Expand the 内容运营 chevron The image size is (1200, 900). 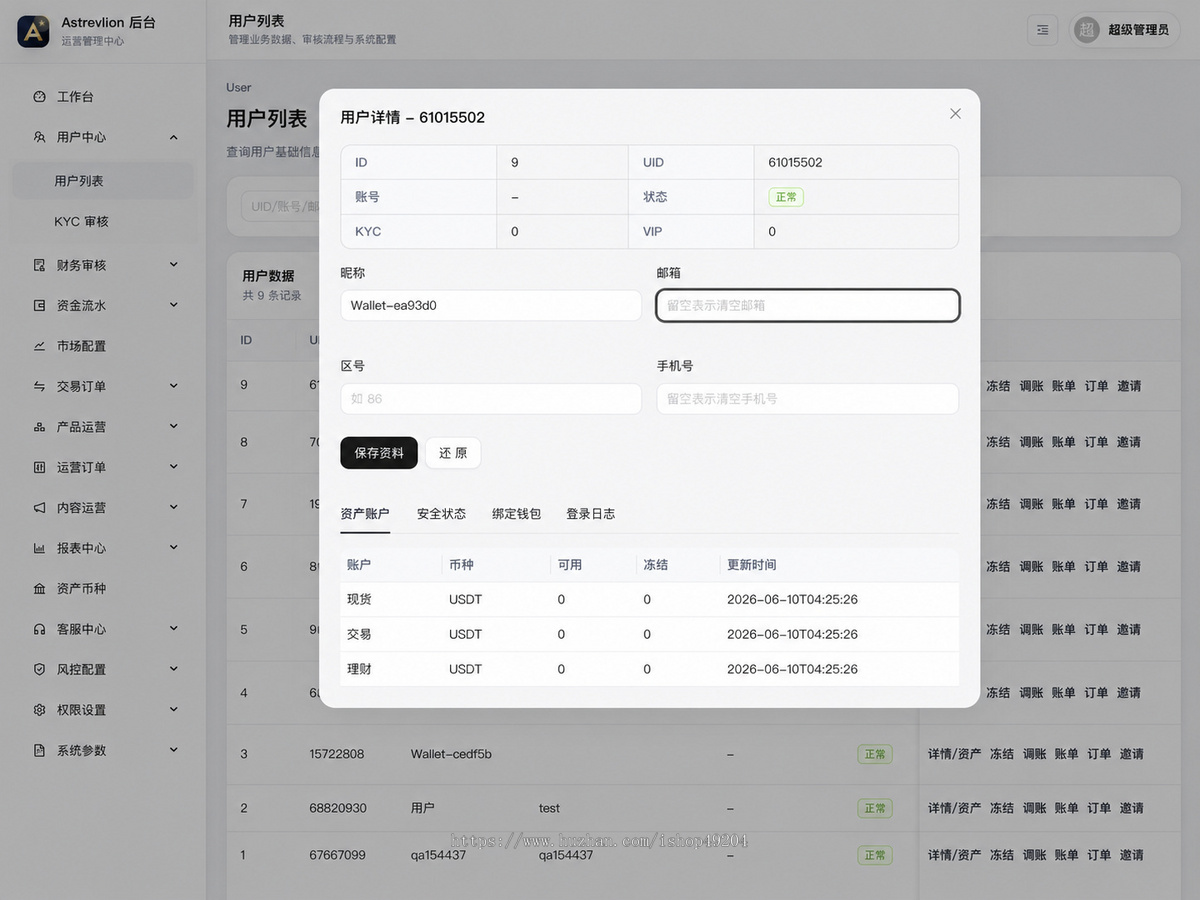173,508
